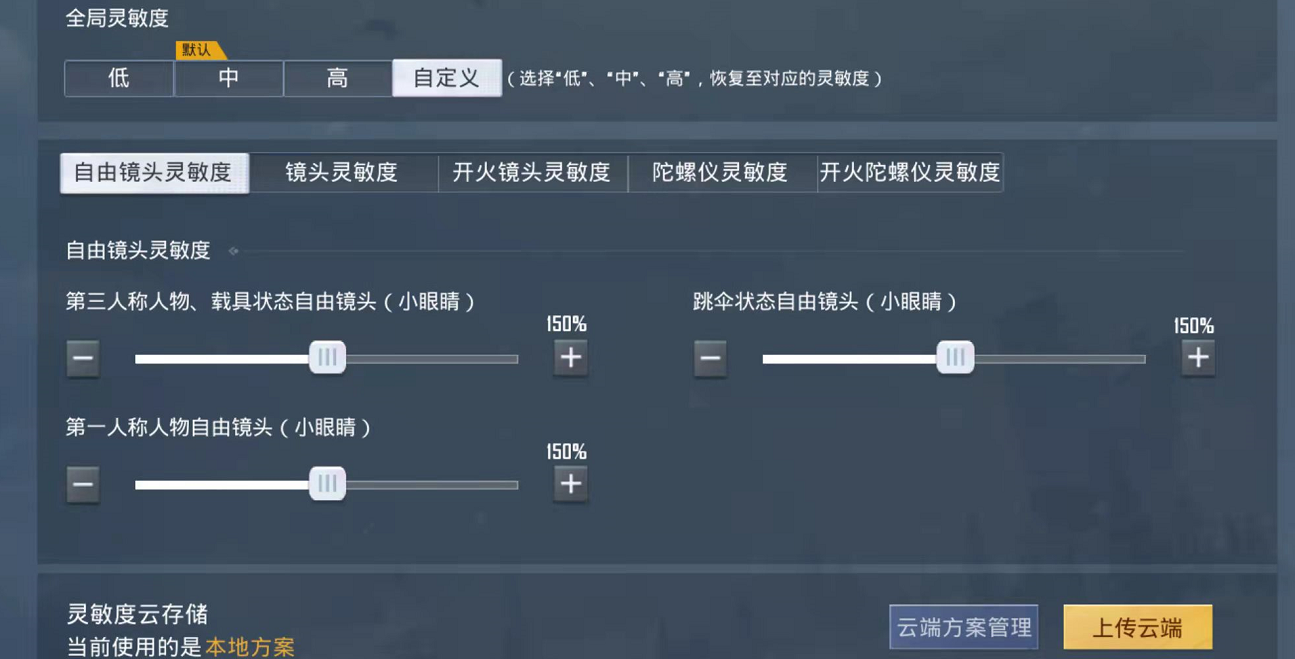Click plus for 第三人称人物 free camera sensitivity
This screenshot has width=1295, height=659.
(570, 358)
